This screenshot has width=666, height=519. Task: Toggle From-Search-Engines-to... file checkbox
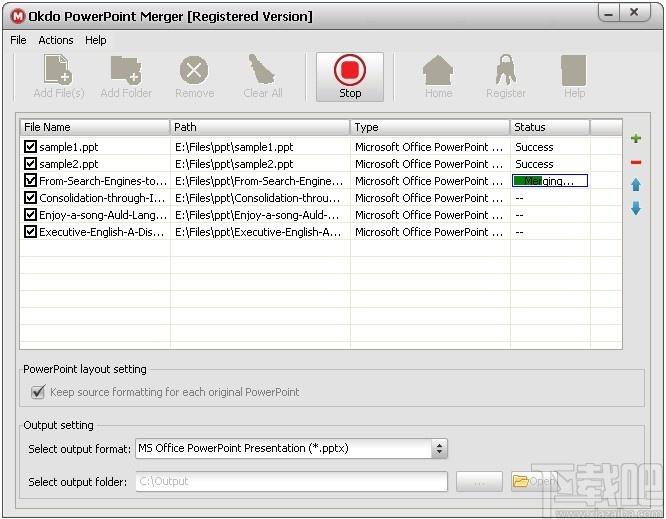tap(30, 181)
